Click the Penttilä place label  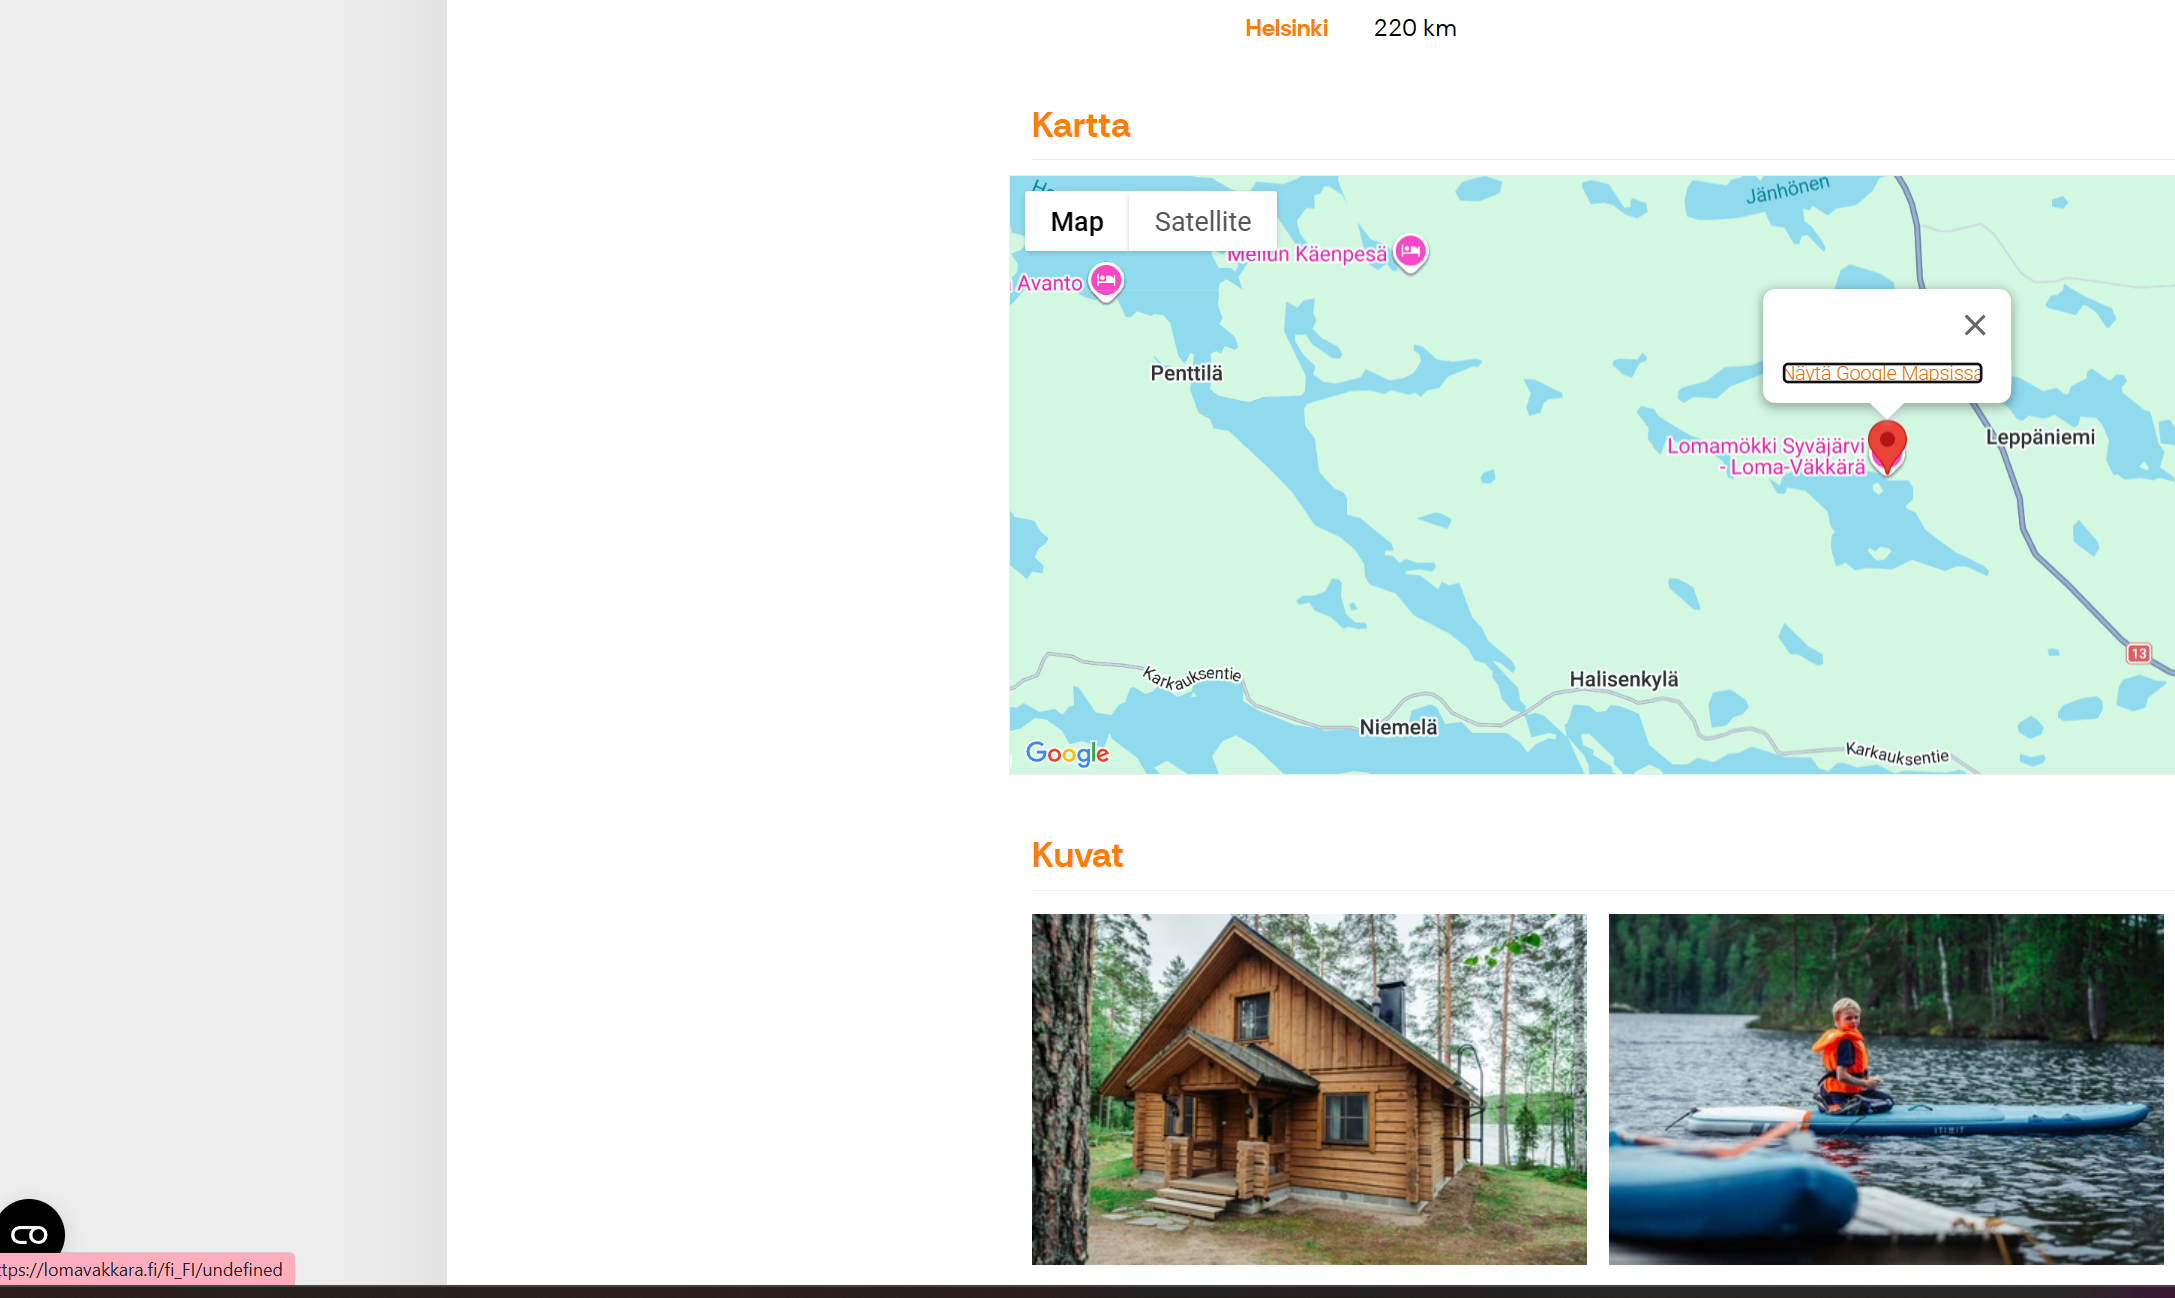pyautogui.click(x=1186, y=373)
